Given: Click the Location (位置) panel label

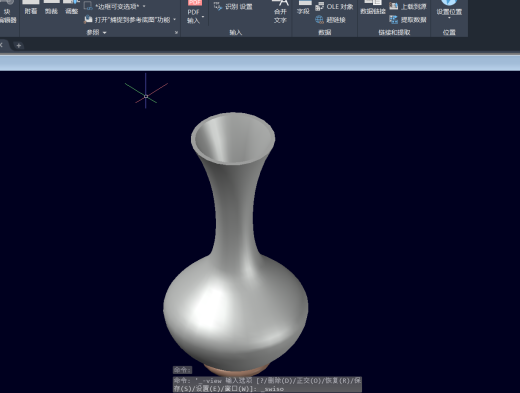Looking at the screenshot, I should point(449,32).
